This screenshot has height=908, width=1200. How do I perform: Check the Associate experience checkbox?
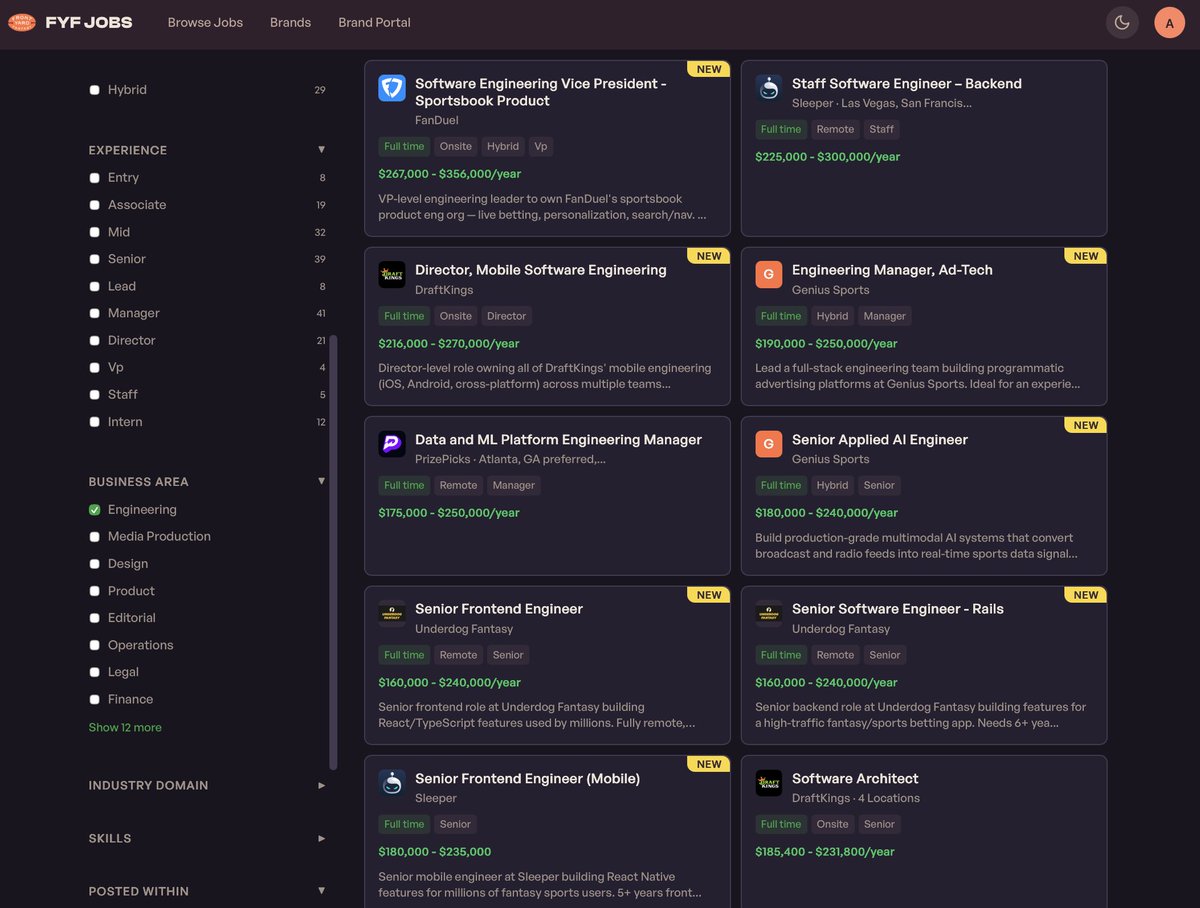coord(94,205)
